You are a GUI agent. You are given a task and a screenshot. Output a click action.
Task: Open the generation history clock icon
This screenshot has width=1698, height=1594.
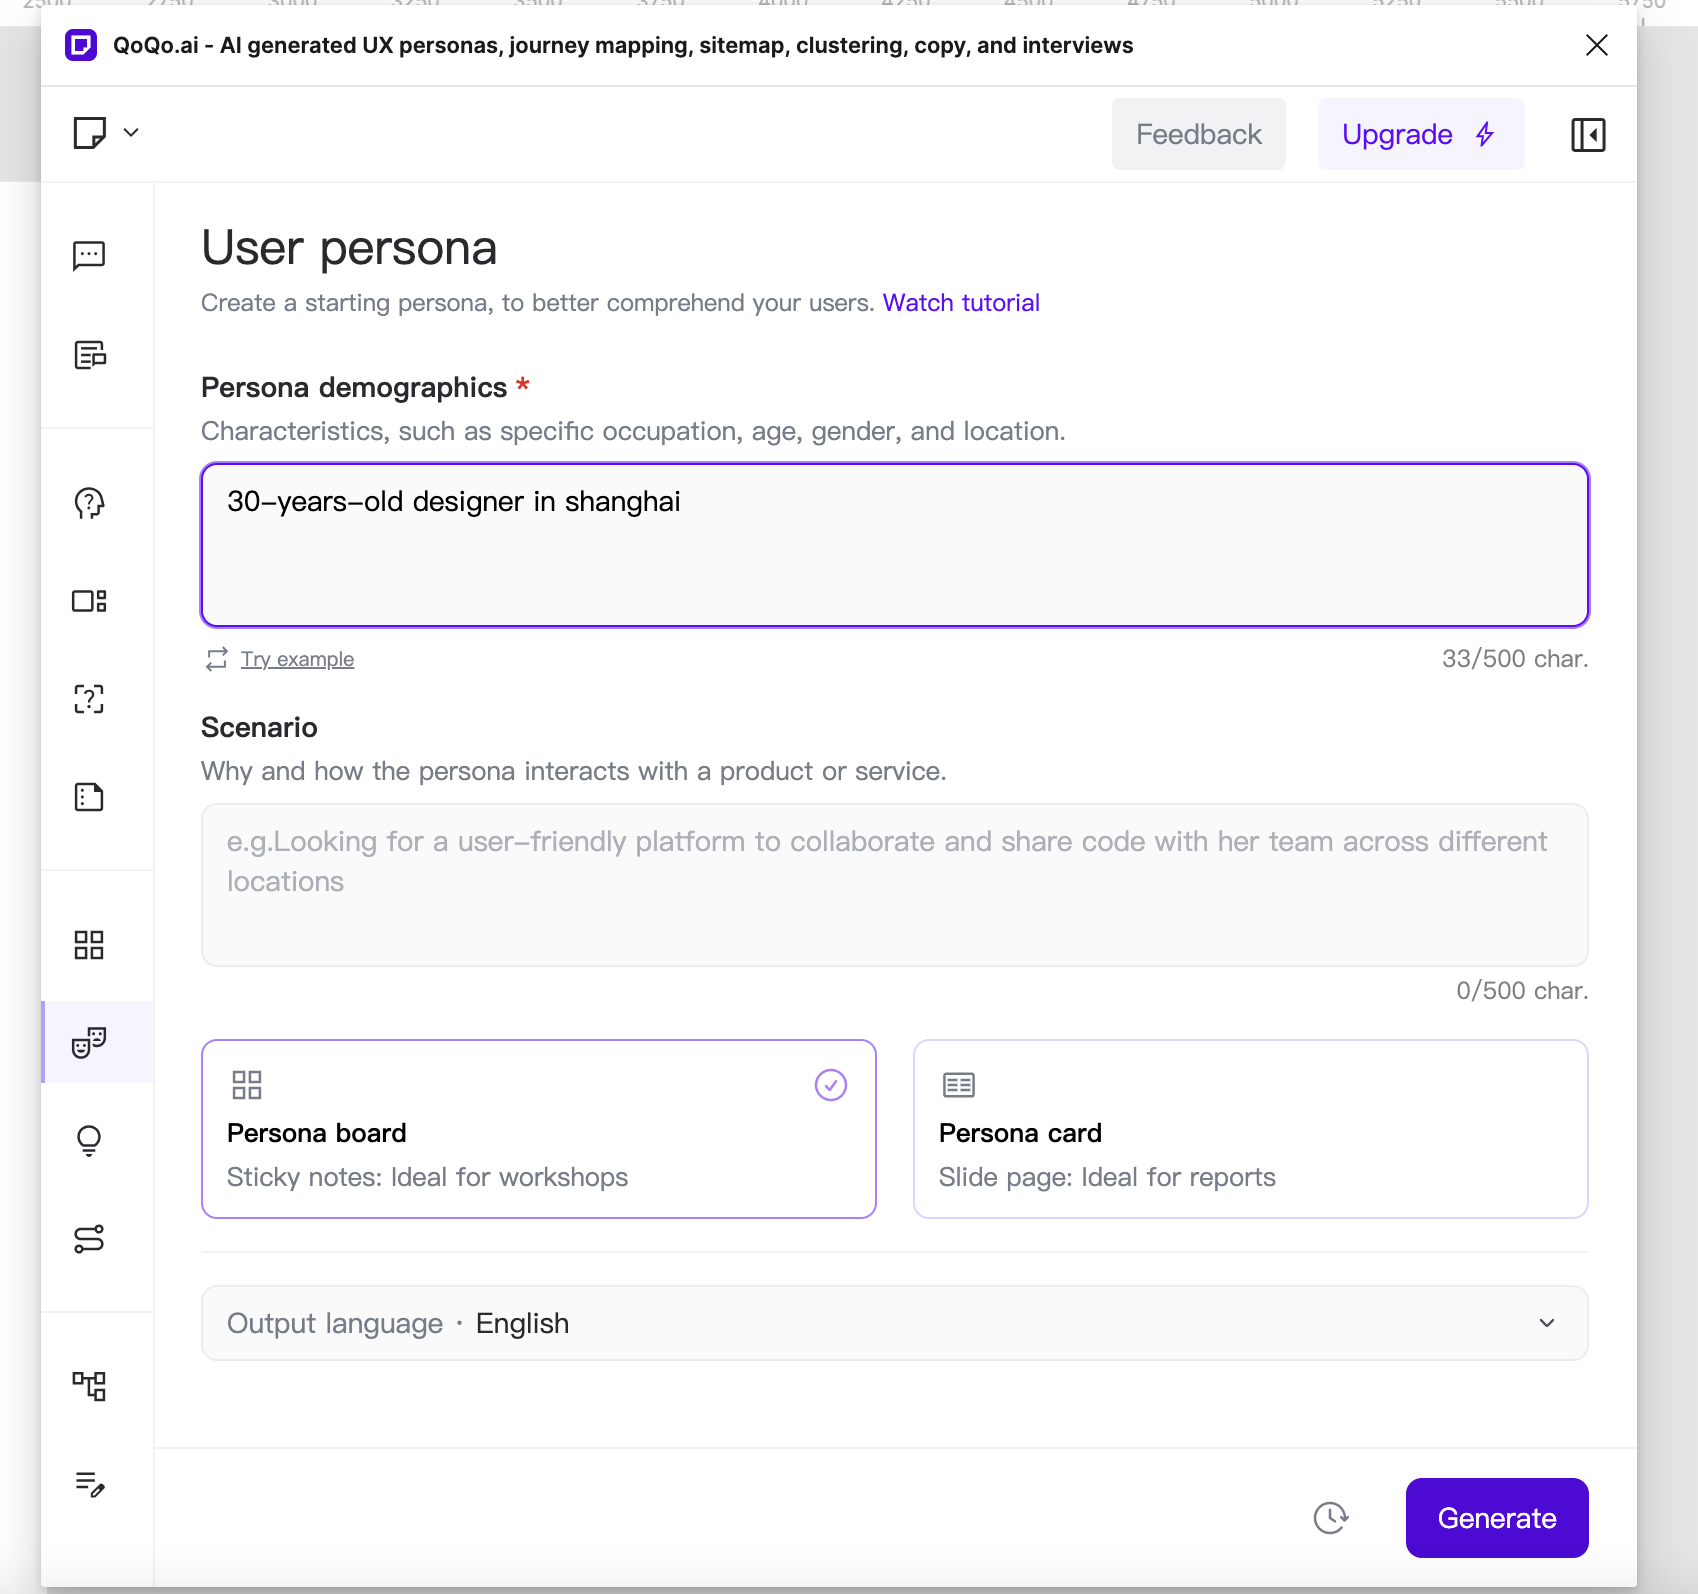pyautogui.click(x=1330, y=1518)
